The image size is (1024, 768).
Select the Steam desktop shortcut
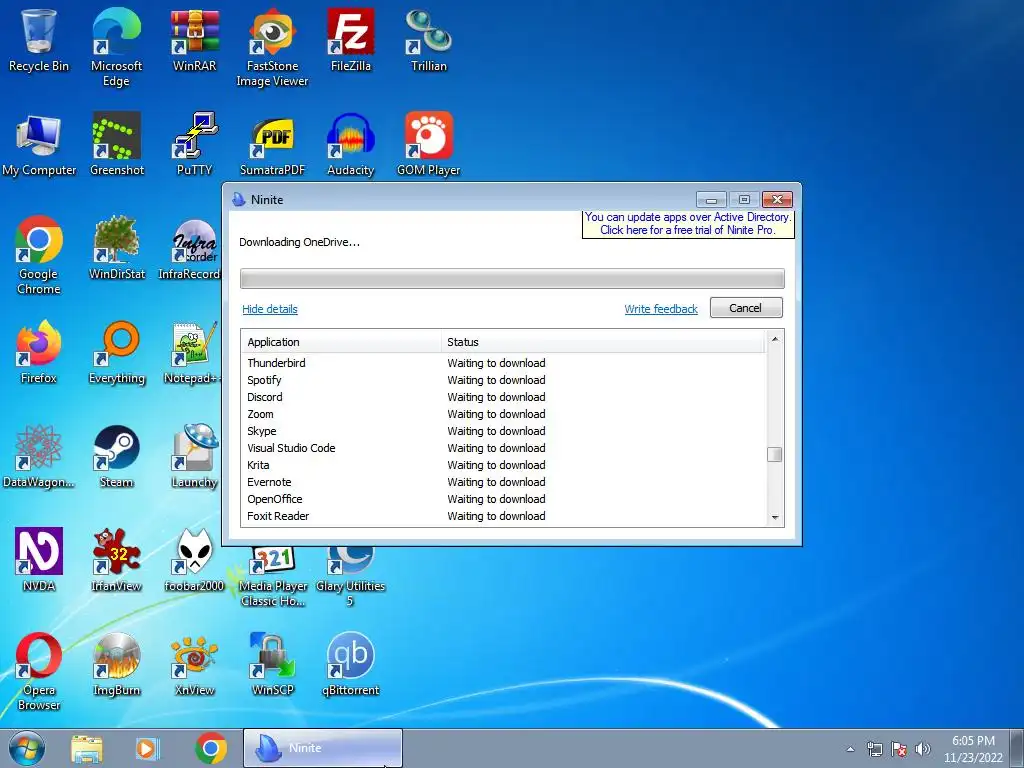116,457
